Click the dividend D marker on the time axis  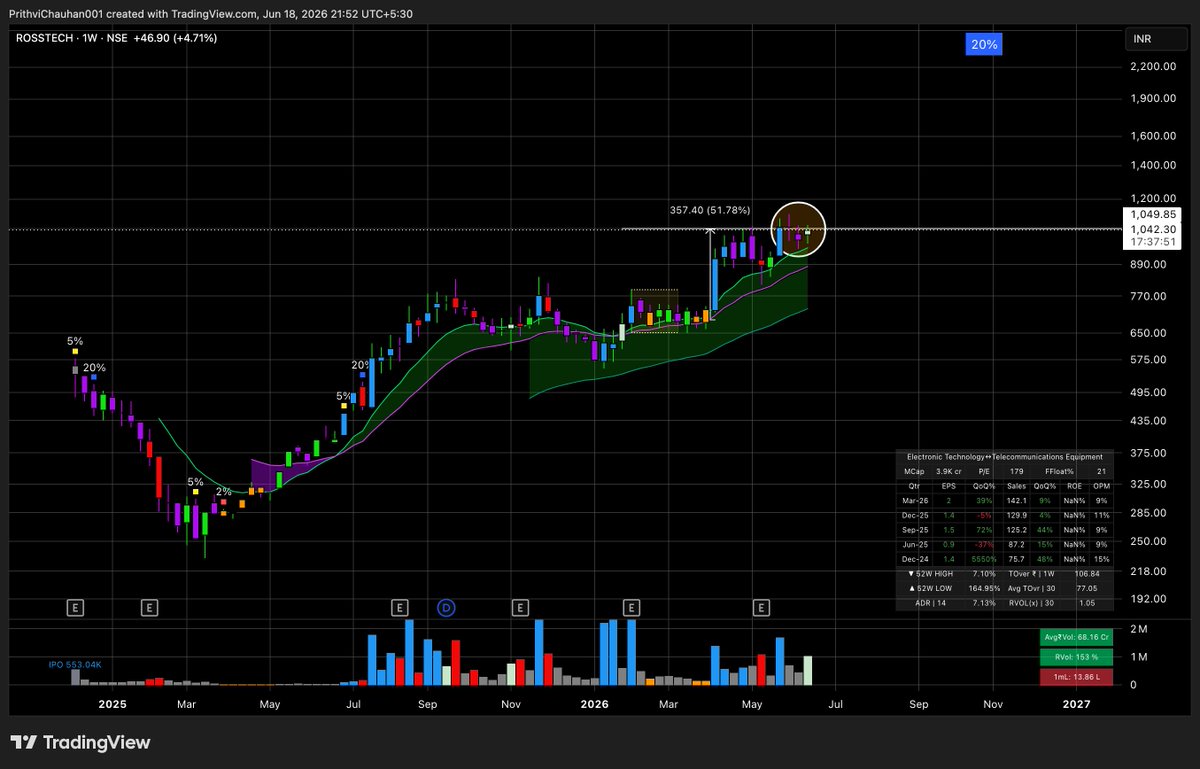click(x=447, y=607)
